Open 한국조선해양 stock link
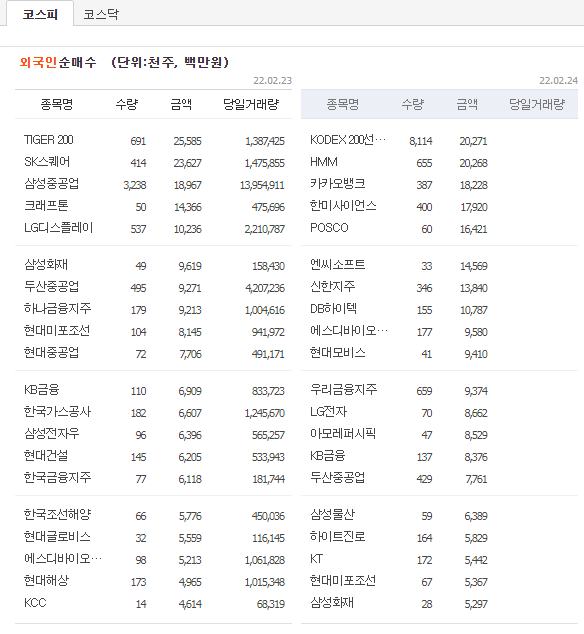 [57, 514]
